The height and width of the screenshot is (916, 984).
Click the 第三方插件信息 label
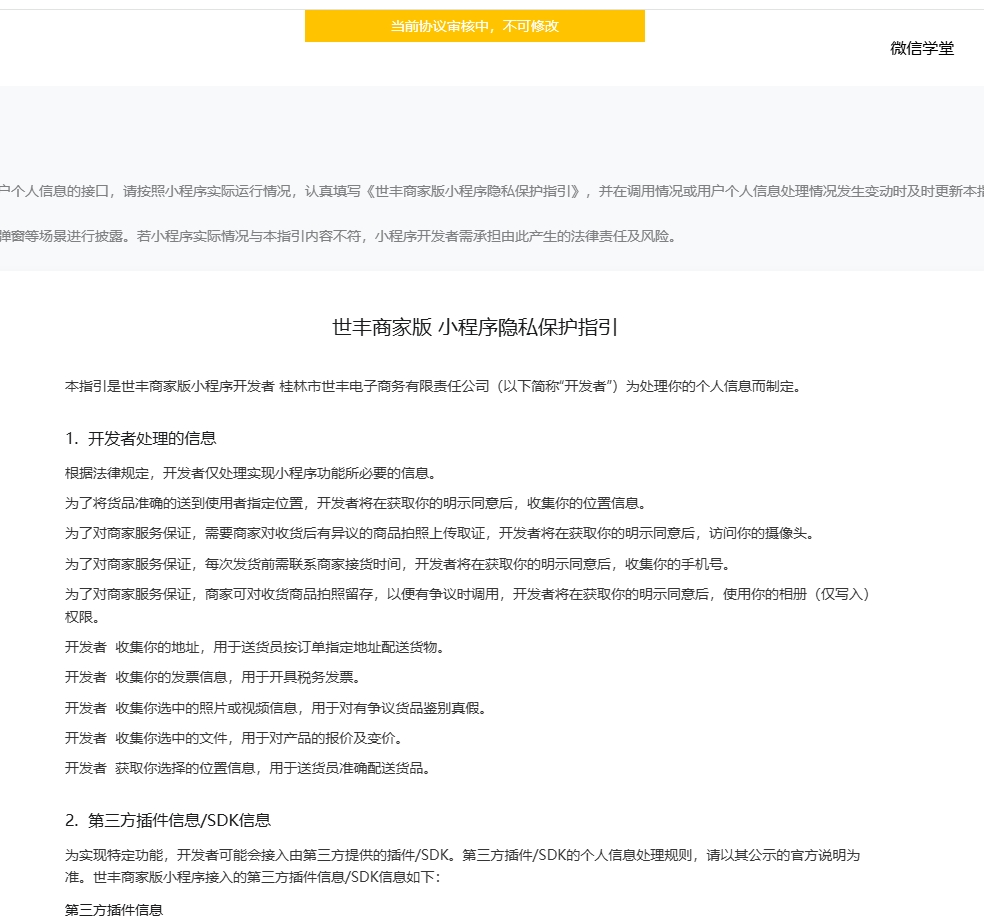pos(114,909)
